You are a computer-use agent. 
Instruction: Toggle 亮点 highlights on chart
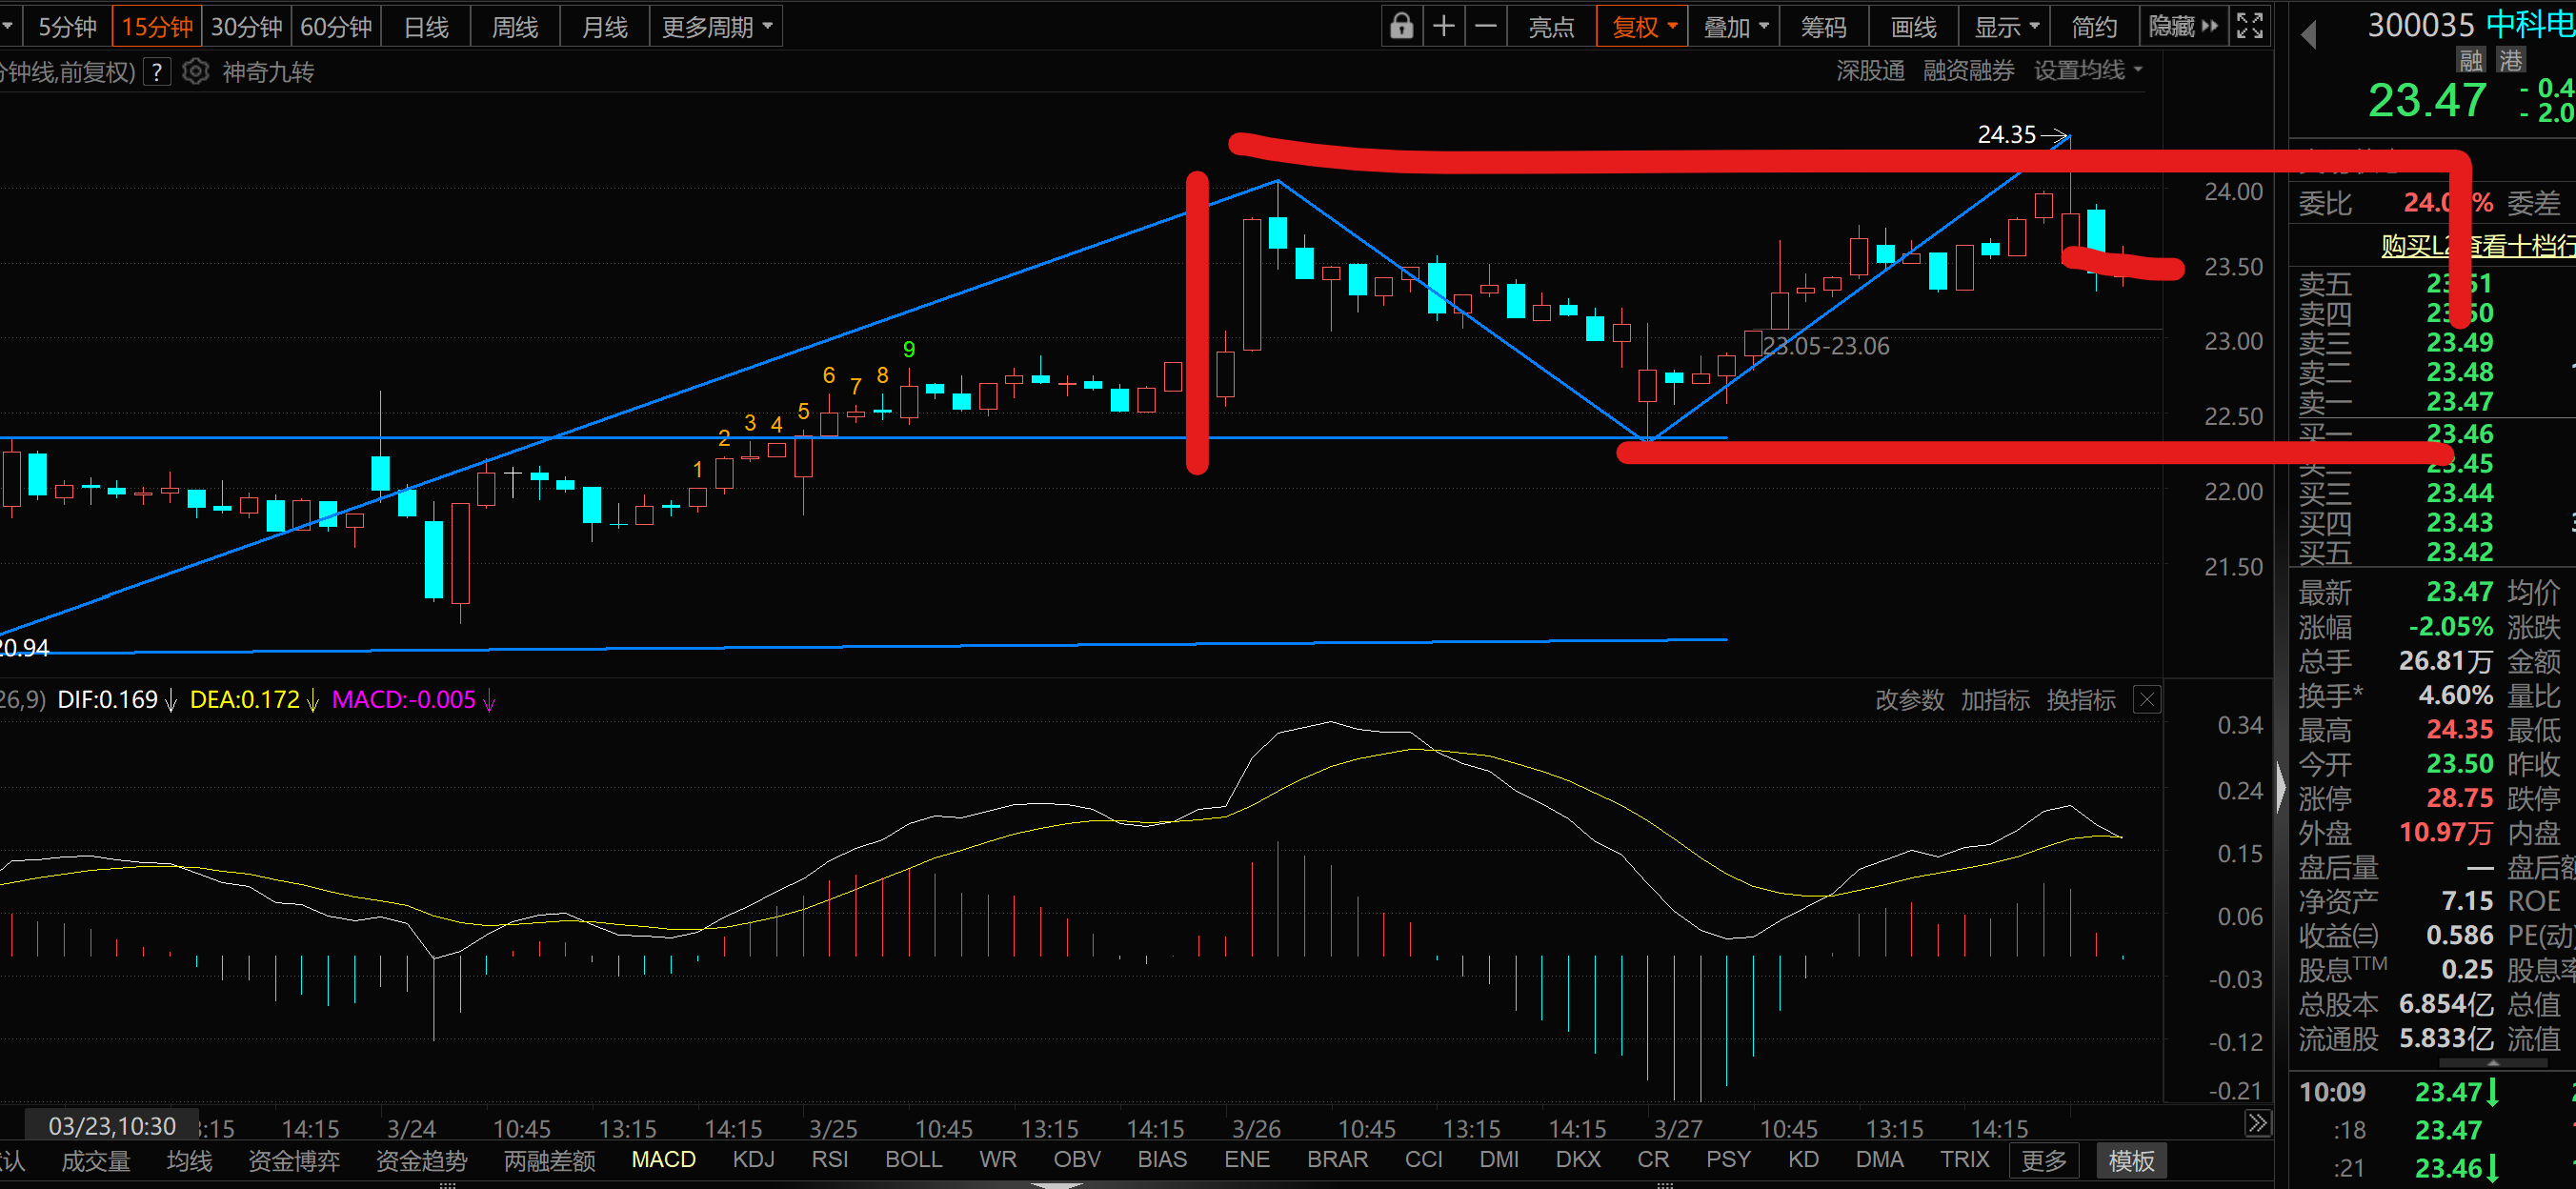pos(1551,26)
